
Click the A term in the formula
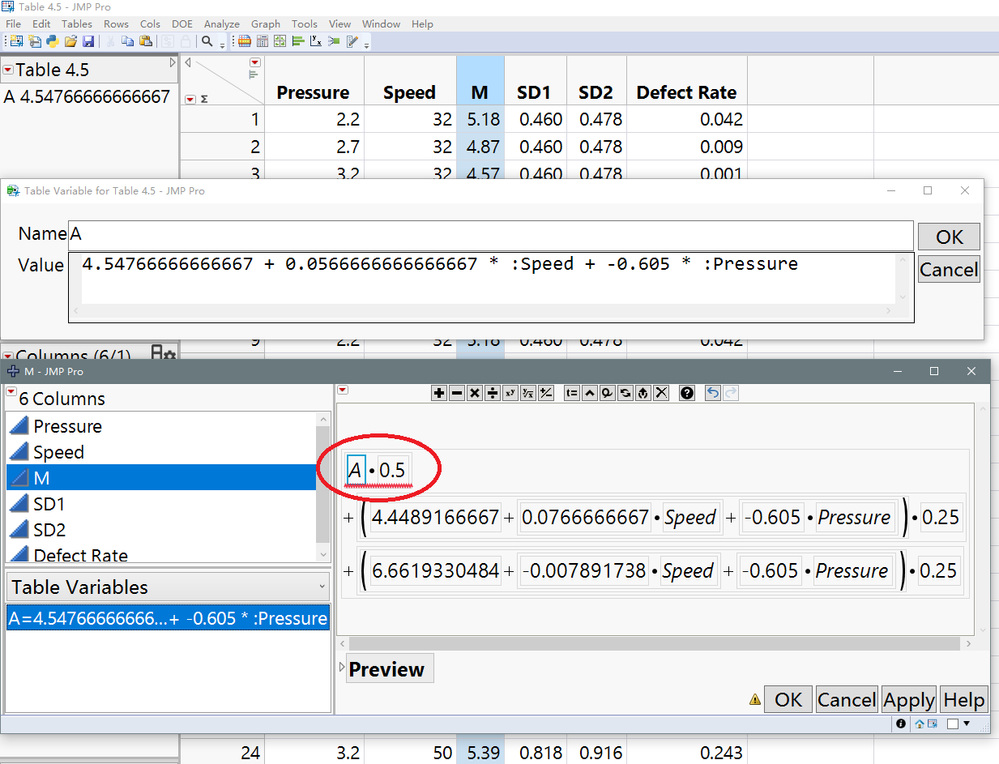(x=355, y=470)
